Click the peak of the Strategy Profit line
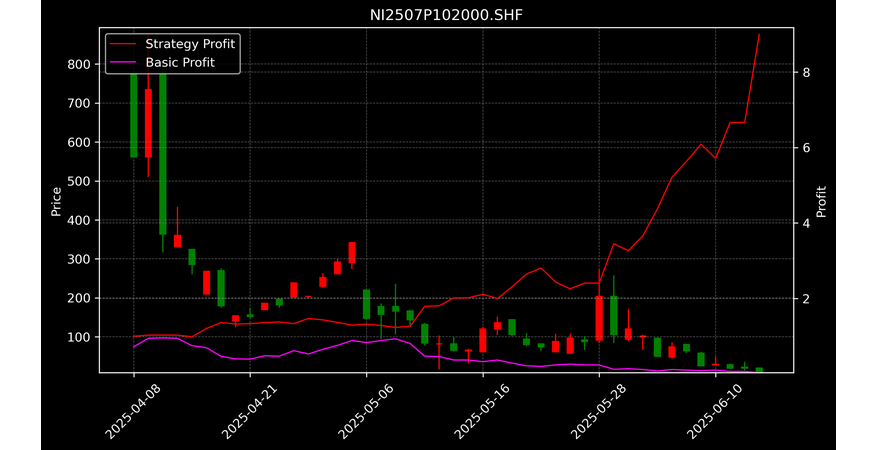 (759, 35)
